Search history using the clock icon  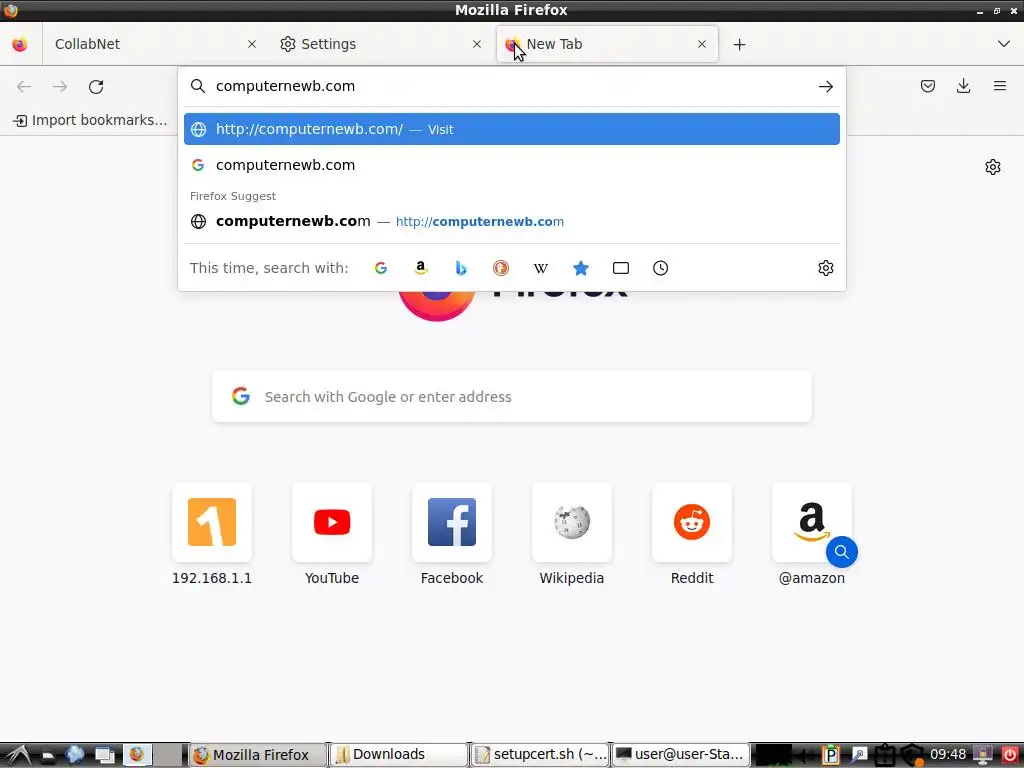pos(660,268)
